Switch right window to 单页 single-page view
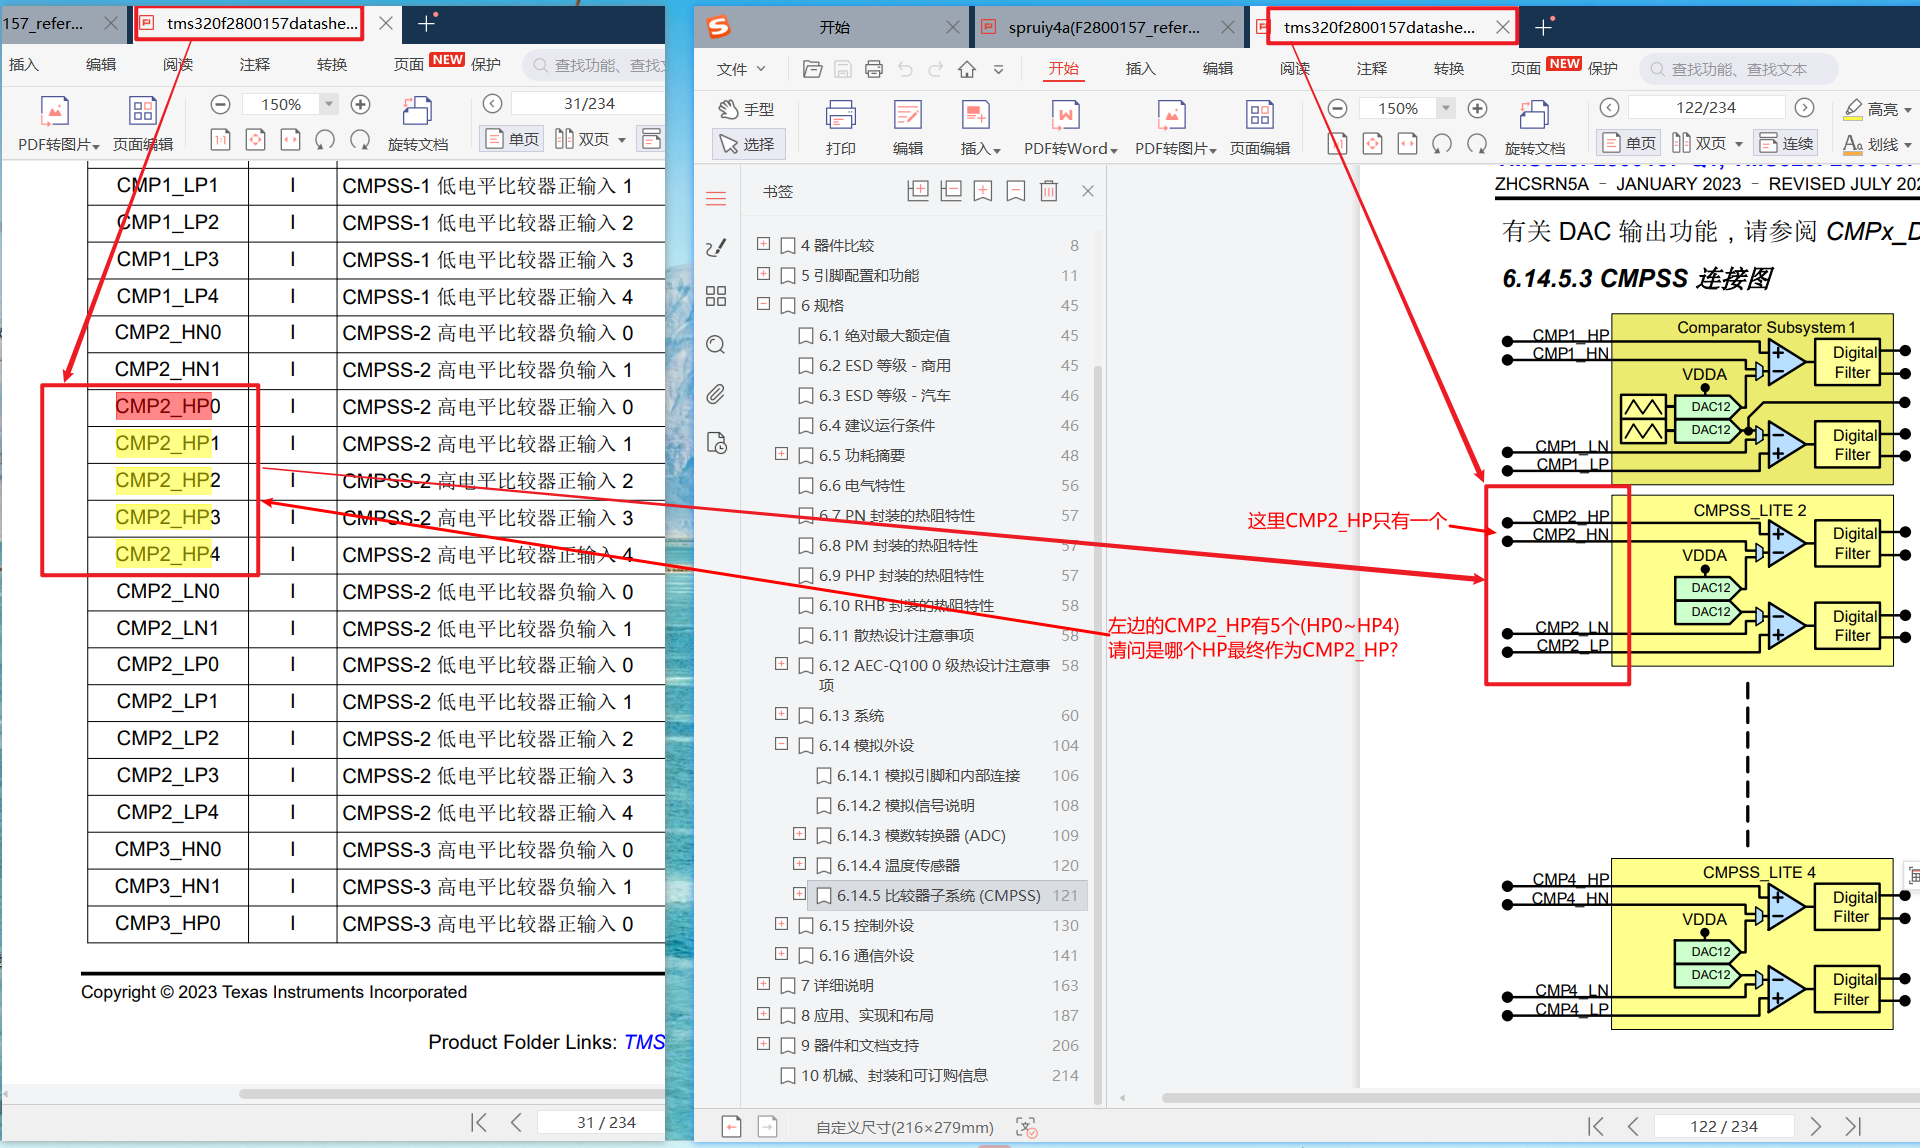 [1629, 143]
